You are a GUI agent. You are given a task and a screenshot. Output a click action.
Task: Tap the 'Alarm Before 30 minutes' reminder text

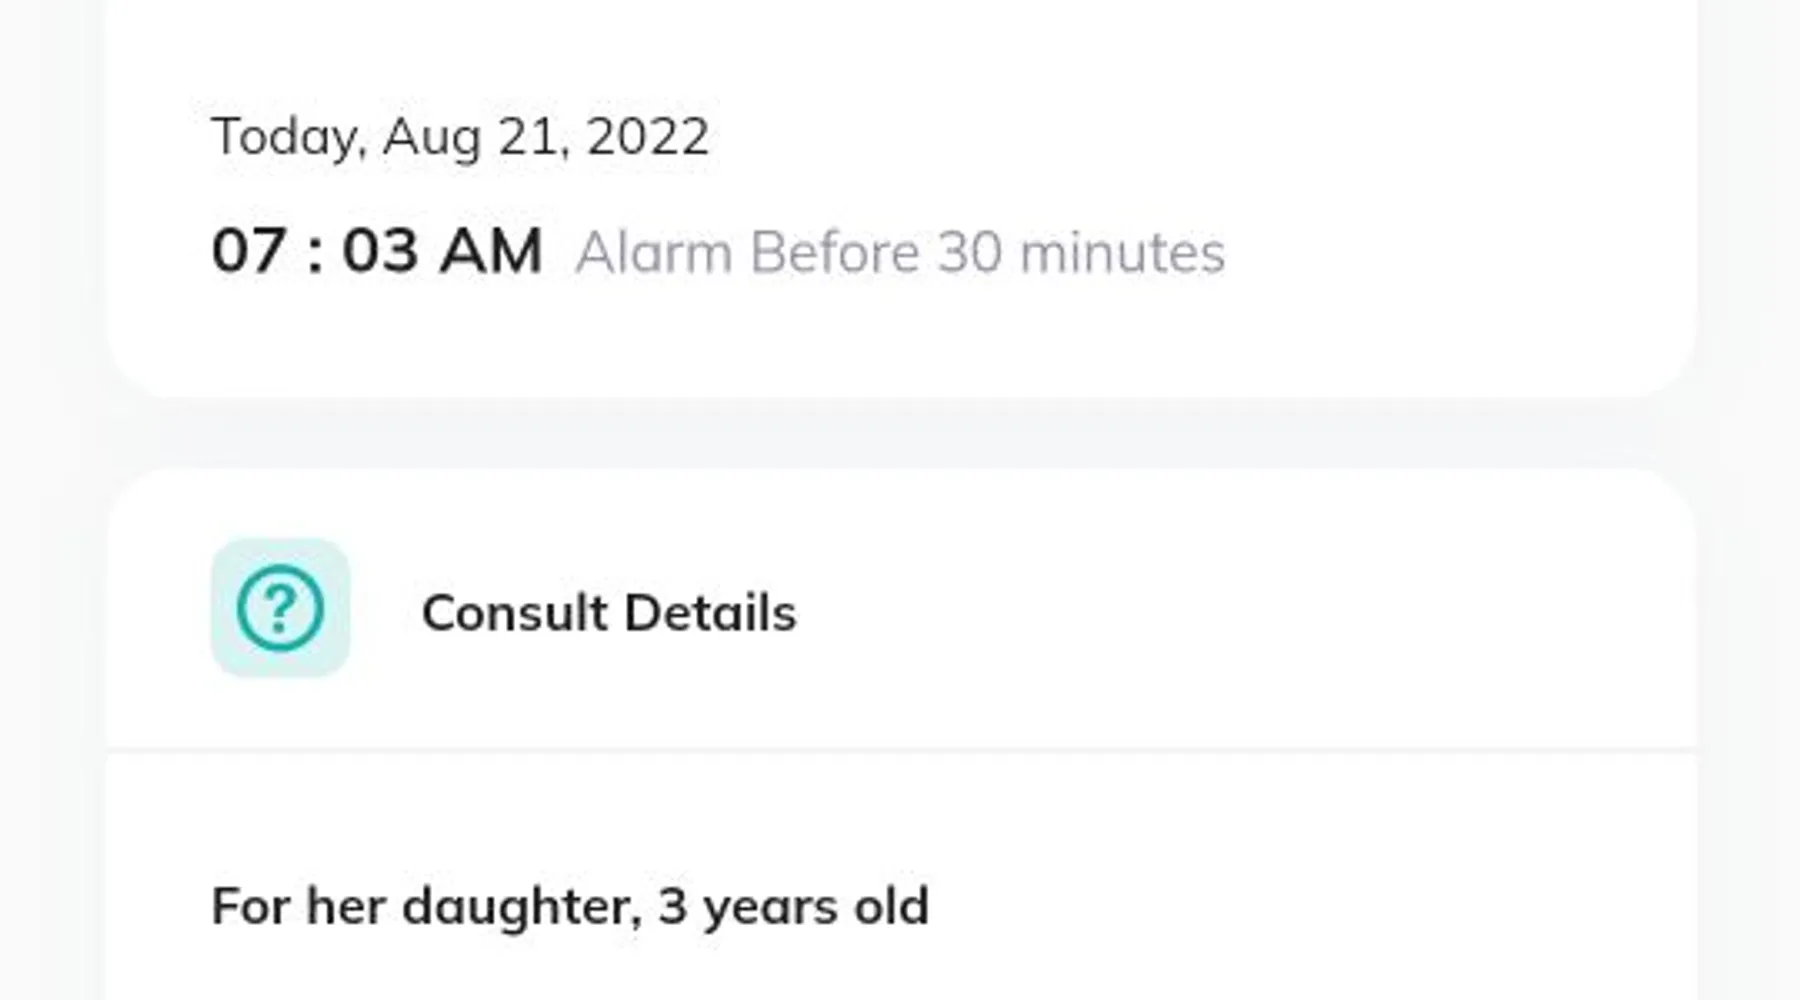[899, 252]
